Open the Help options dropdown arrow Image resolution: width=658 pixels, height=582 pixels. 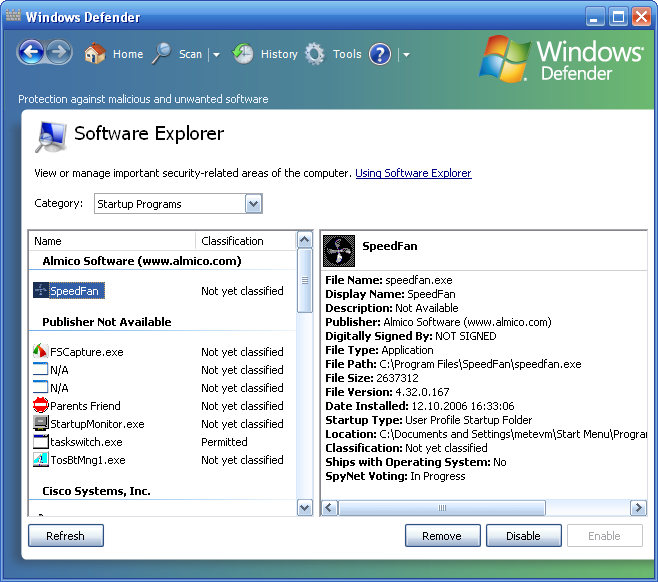pos(406,55)
